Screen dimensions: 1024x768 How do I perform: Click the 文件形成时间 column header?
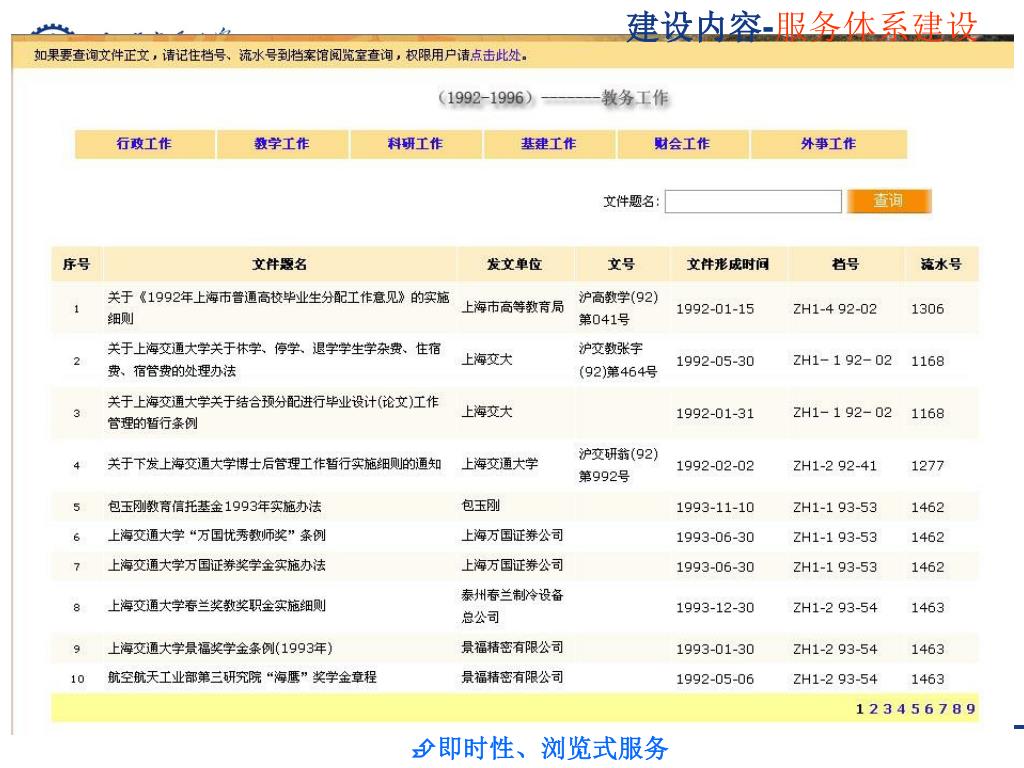[728, 264]
